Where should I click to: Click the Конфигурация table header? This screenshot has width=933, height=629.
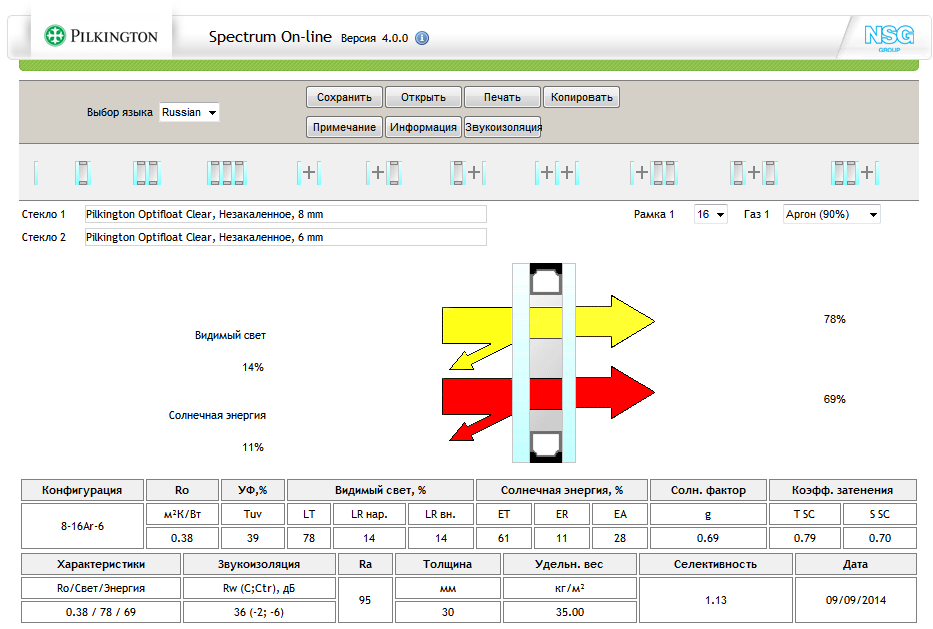pos(82,490)
